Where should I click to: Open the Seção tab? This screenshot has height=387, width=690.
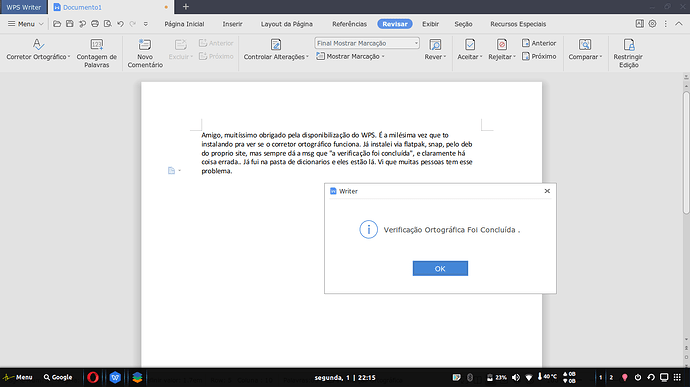(463, 24)
